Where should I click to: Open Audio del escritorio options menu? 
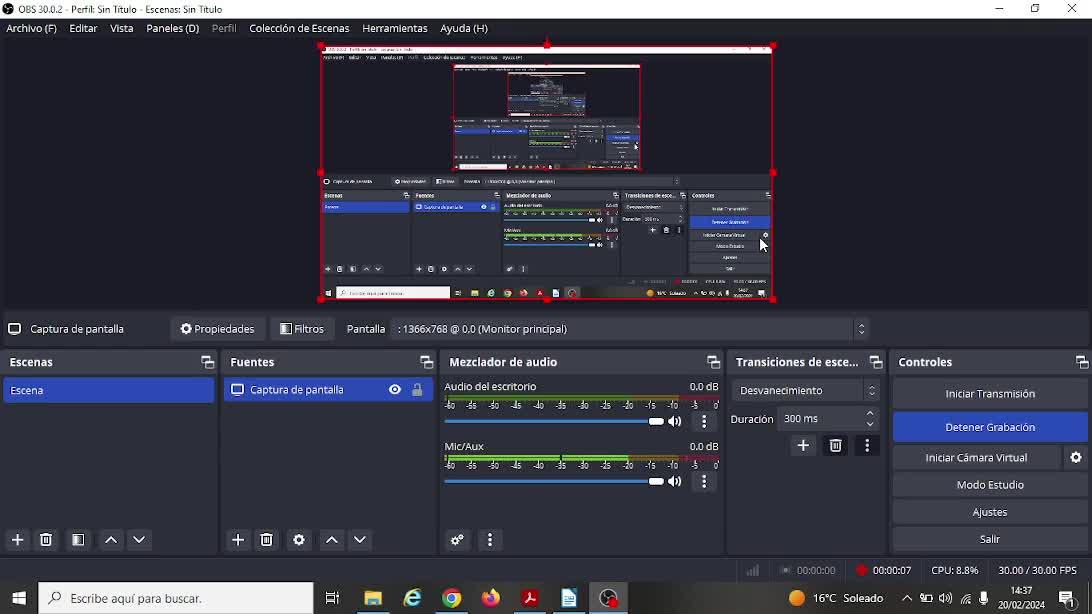704,421
